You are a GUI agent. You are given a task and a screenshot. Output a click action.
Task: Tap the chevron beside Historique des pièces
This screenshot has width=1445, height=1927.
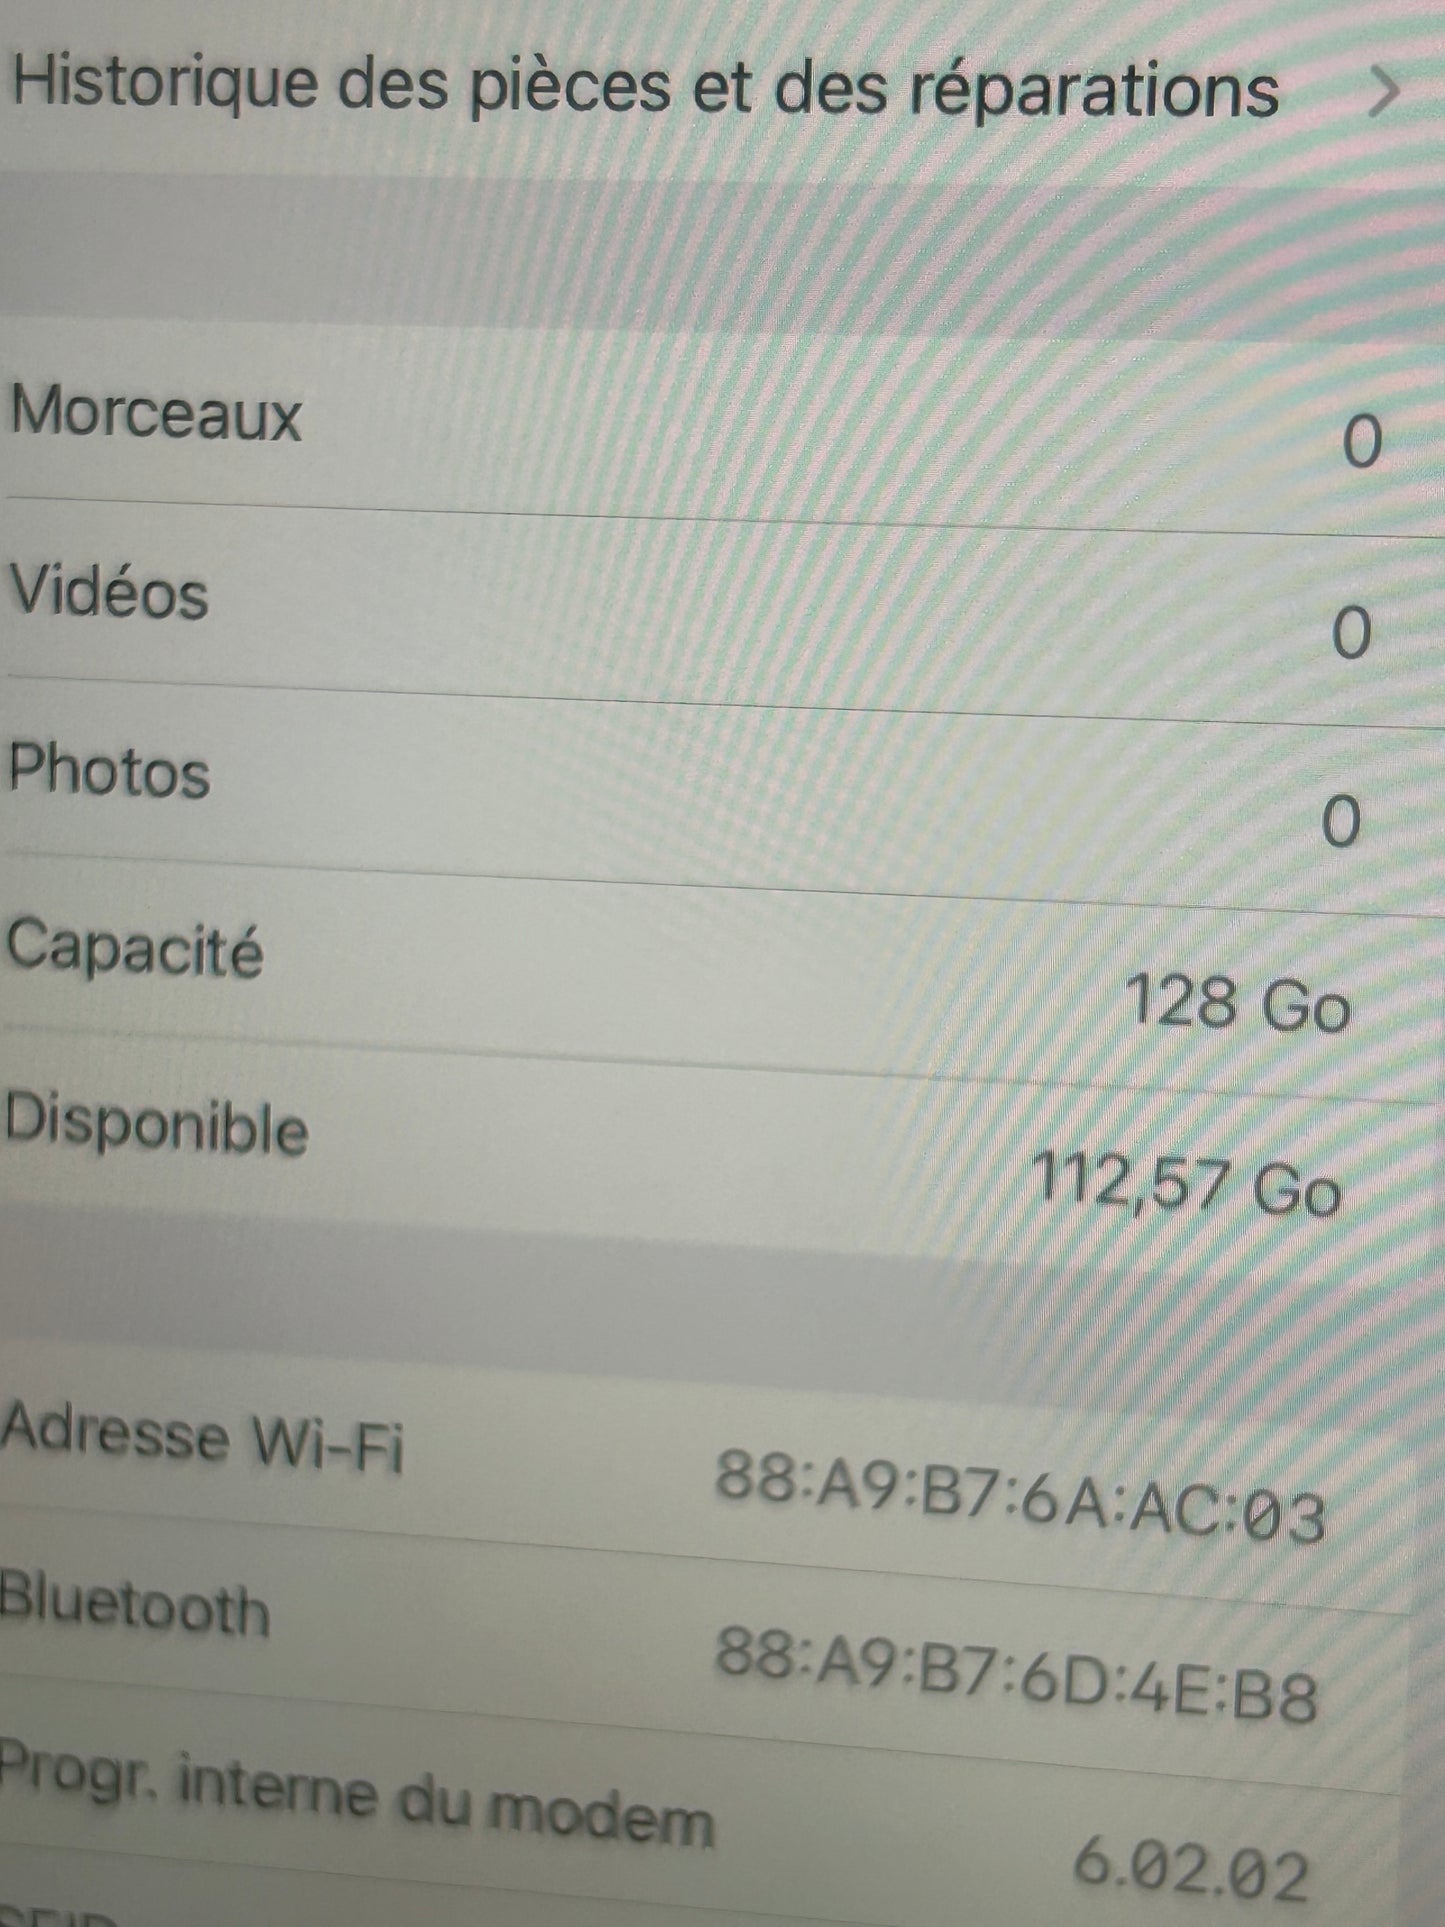(1385, 92)
